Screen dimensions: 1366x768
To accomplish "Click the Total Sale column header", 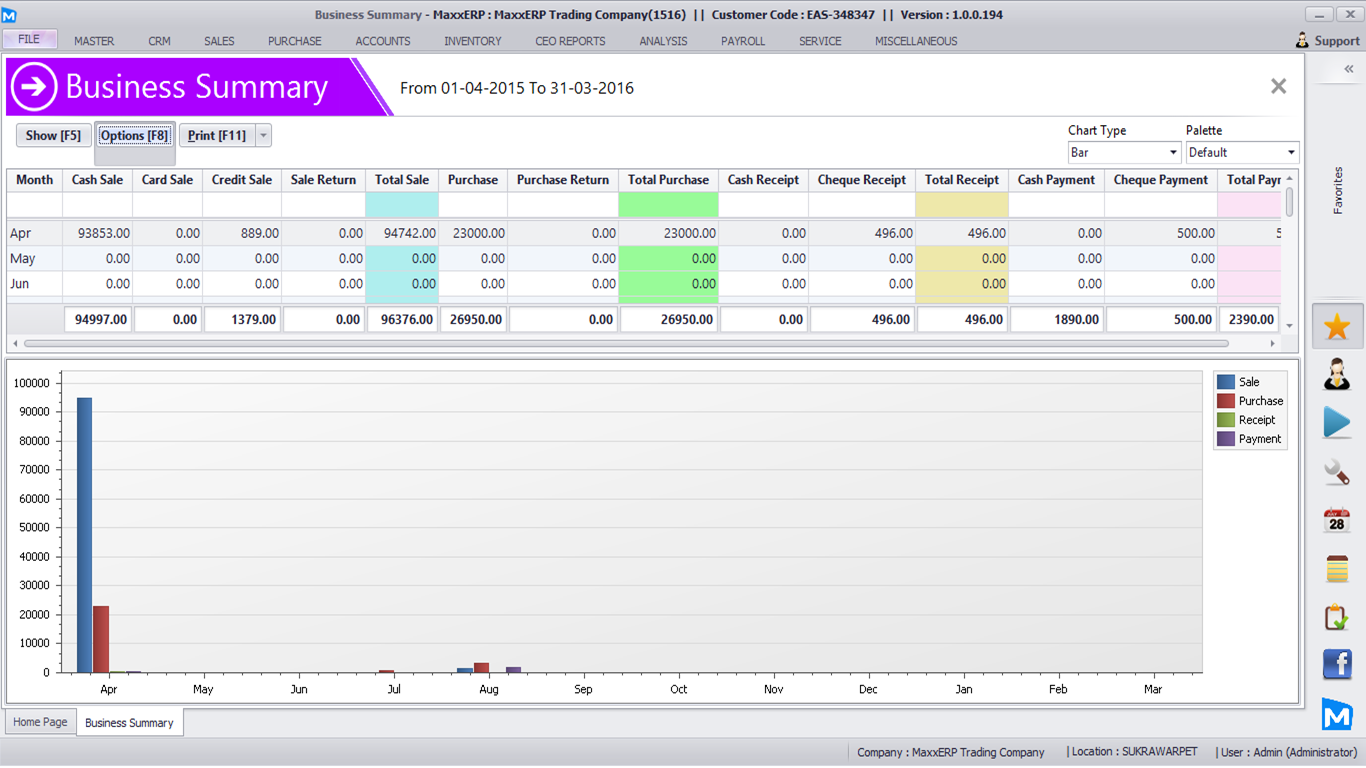I will point(402,180).
